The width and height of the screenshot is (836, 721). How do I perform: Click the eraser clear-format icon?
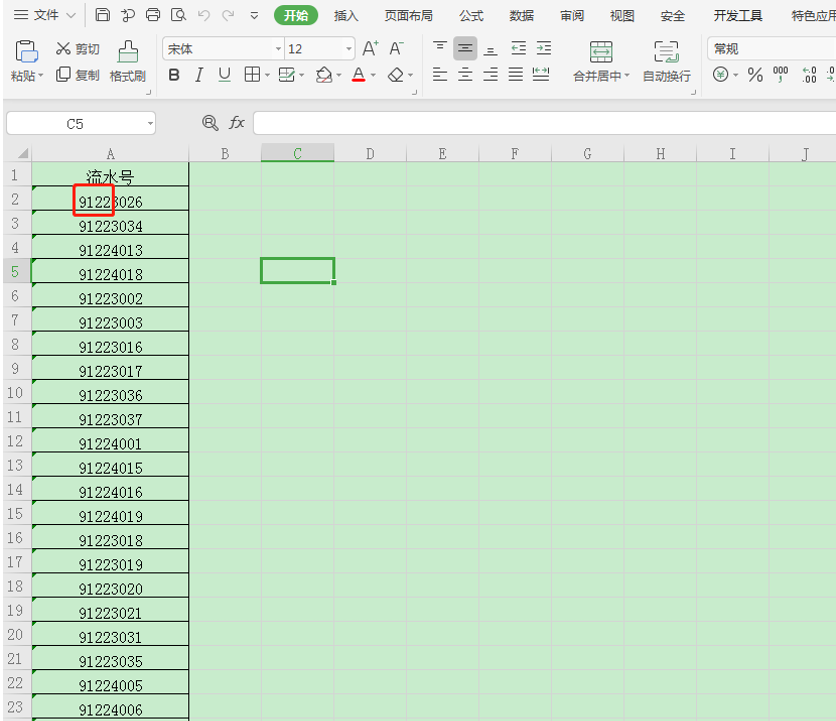click(396, 75)
